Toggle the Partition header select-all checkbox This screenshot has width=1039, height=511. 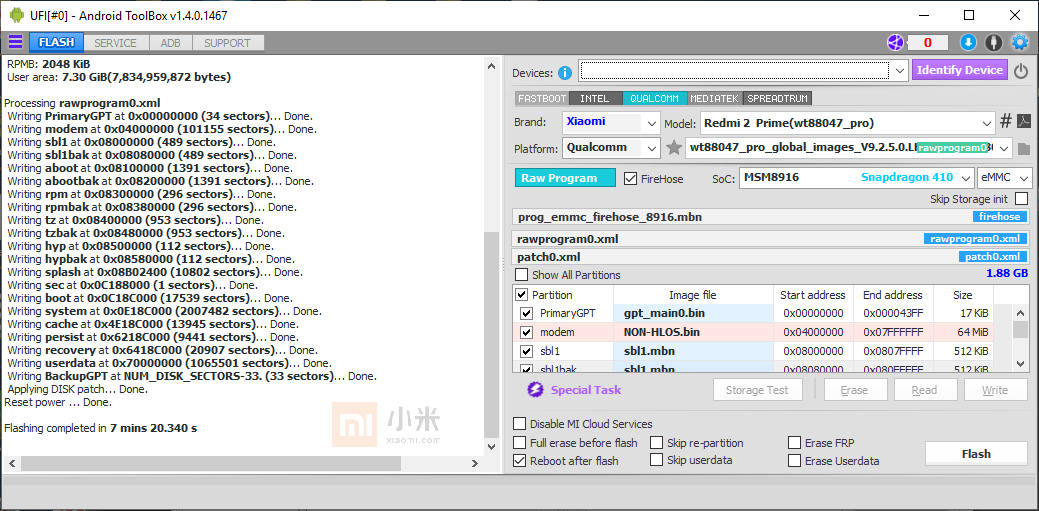[x=522, y=295]
